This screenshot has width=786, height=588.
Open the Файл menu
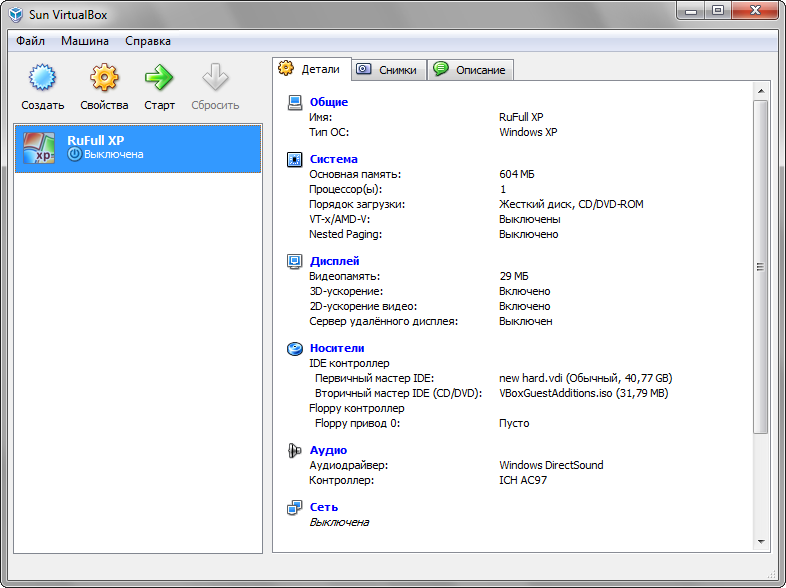click(30, 41)
